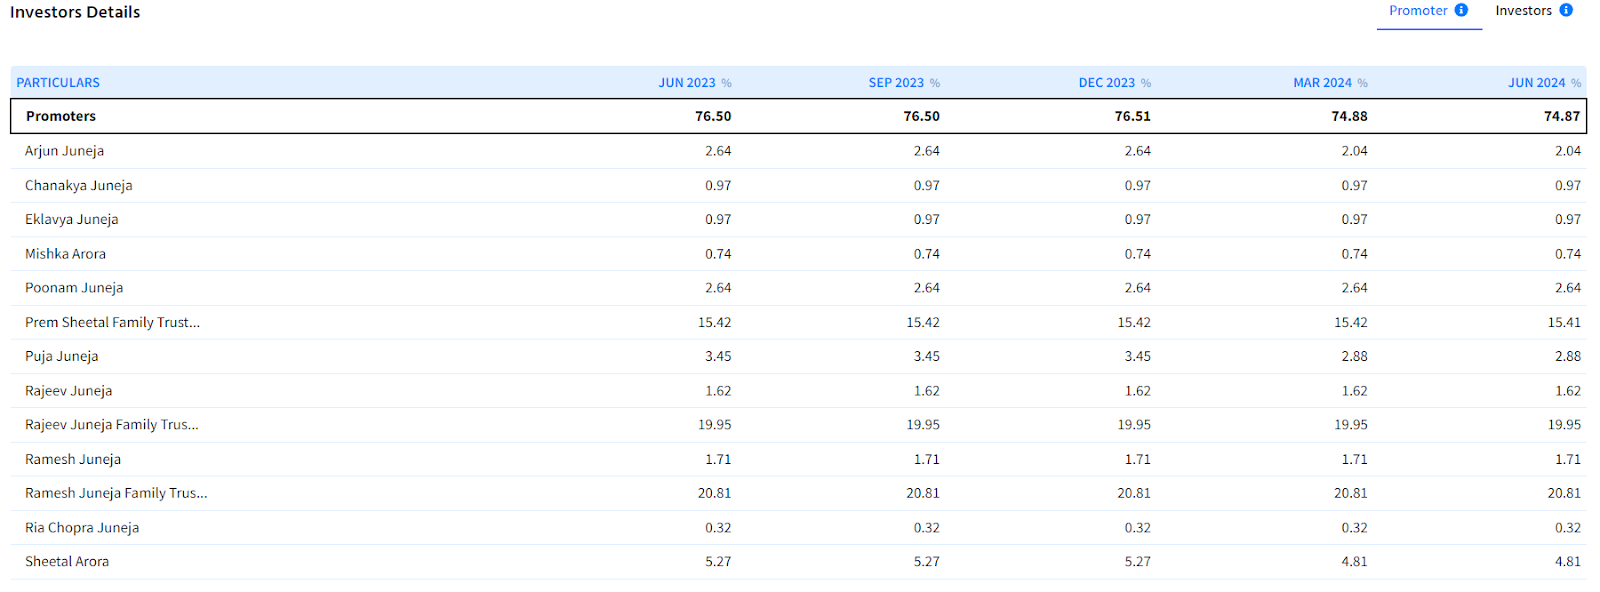The width and height of the screenshot is (1600, 592).
Task: Click the JUN 2024 % column header
Action: (x=1544, y=83)
